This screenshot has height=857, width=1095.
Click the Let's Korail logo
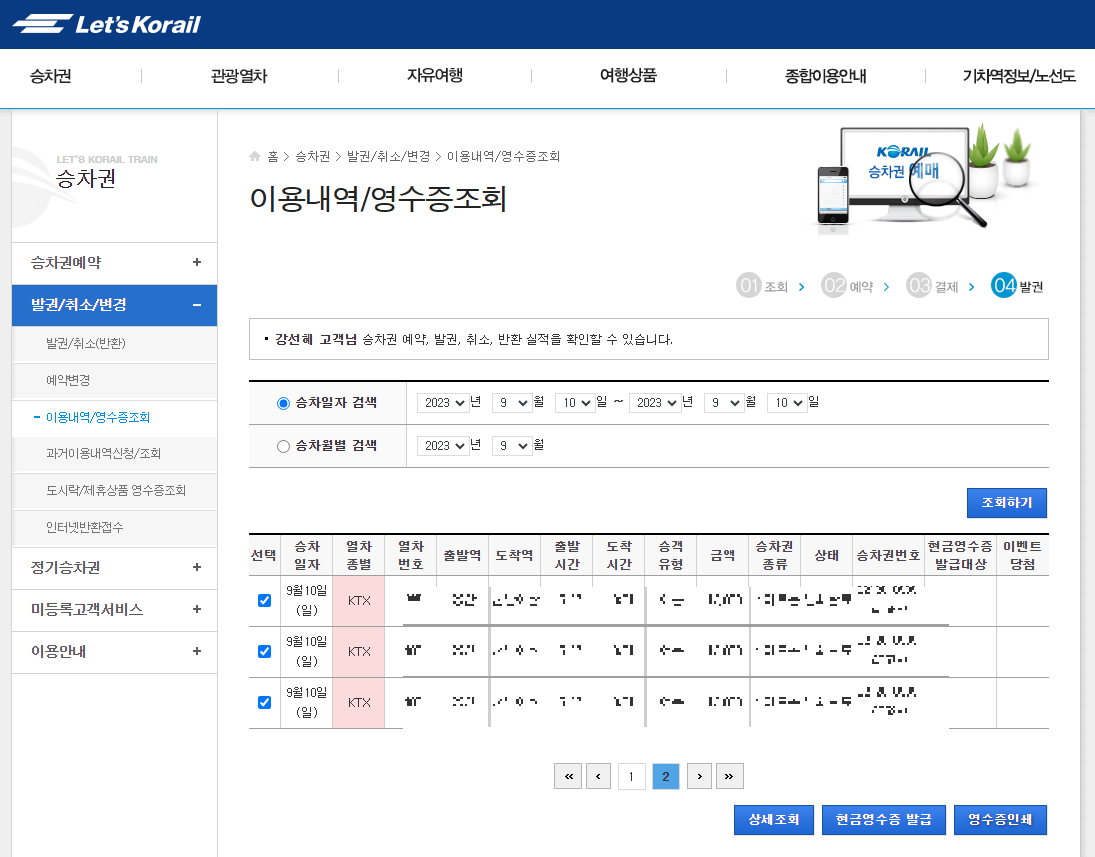tap(106, 24)
